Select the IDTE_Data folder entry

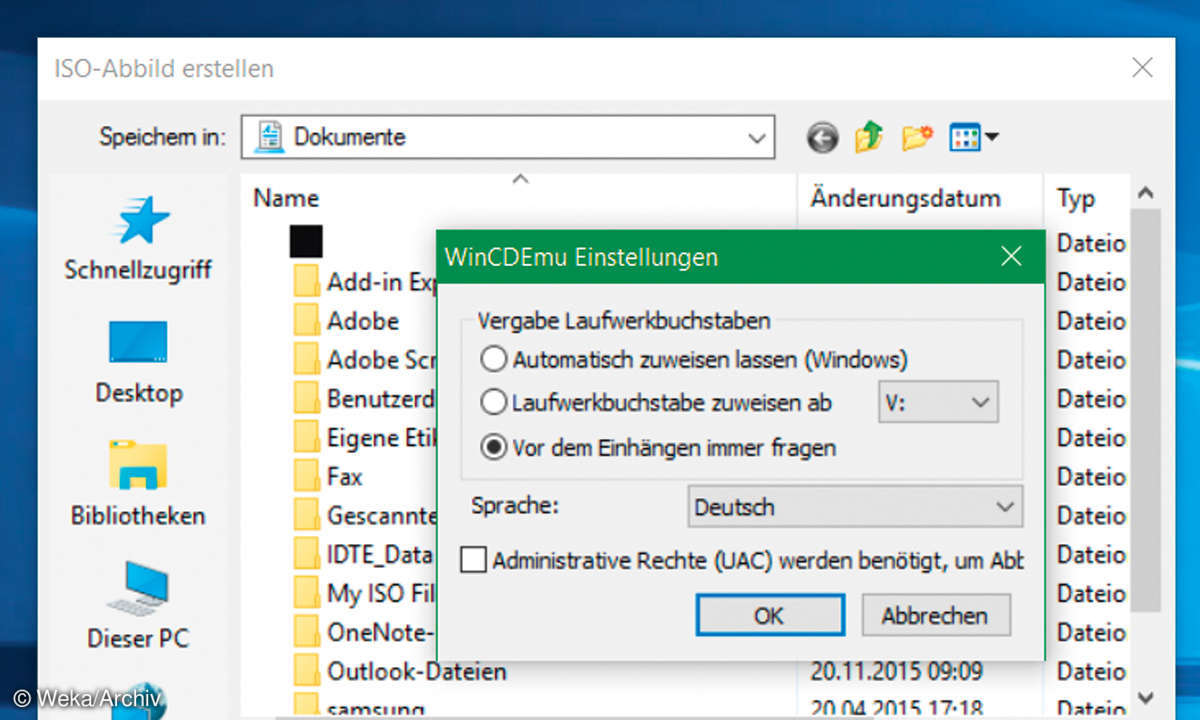(x=365, y=554)
